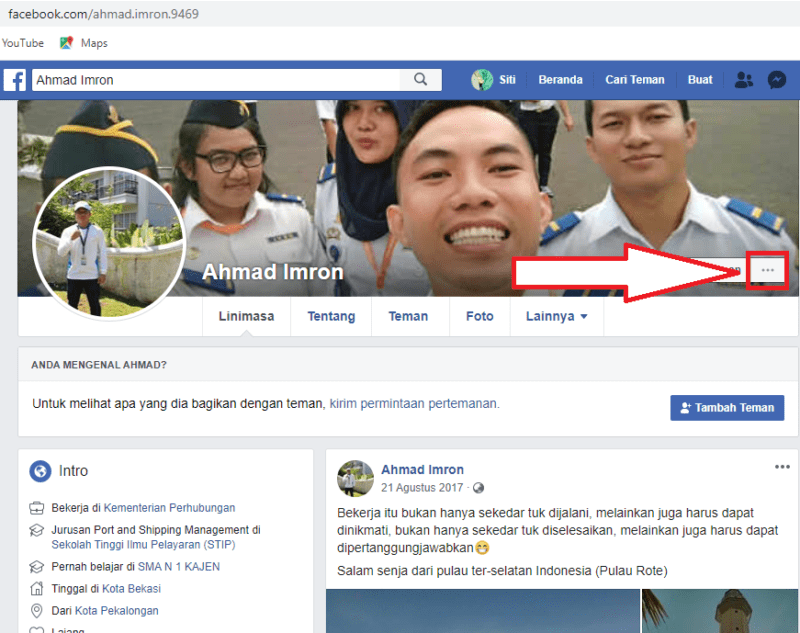Click Buat in the navbar
This screenshot has width=800, height=633.
700,80
